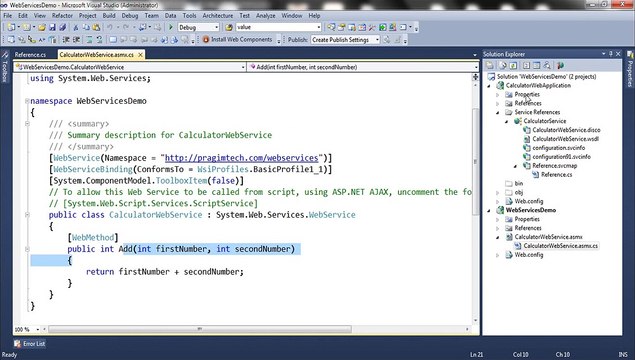Toggle auto-hide pin on Solution Explorer
This screenshot has width=635, height=360.
[x=611, y=53]
